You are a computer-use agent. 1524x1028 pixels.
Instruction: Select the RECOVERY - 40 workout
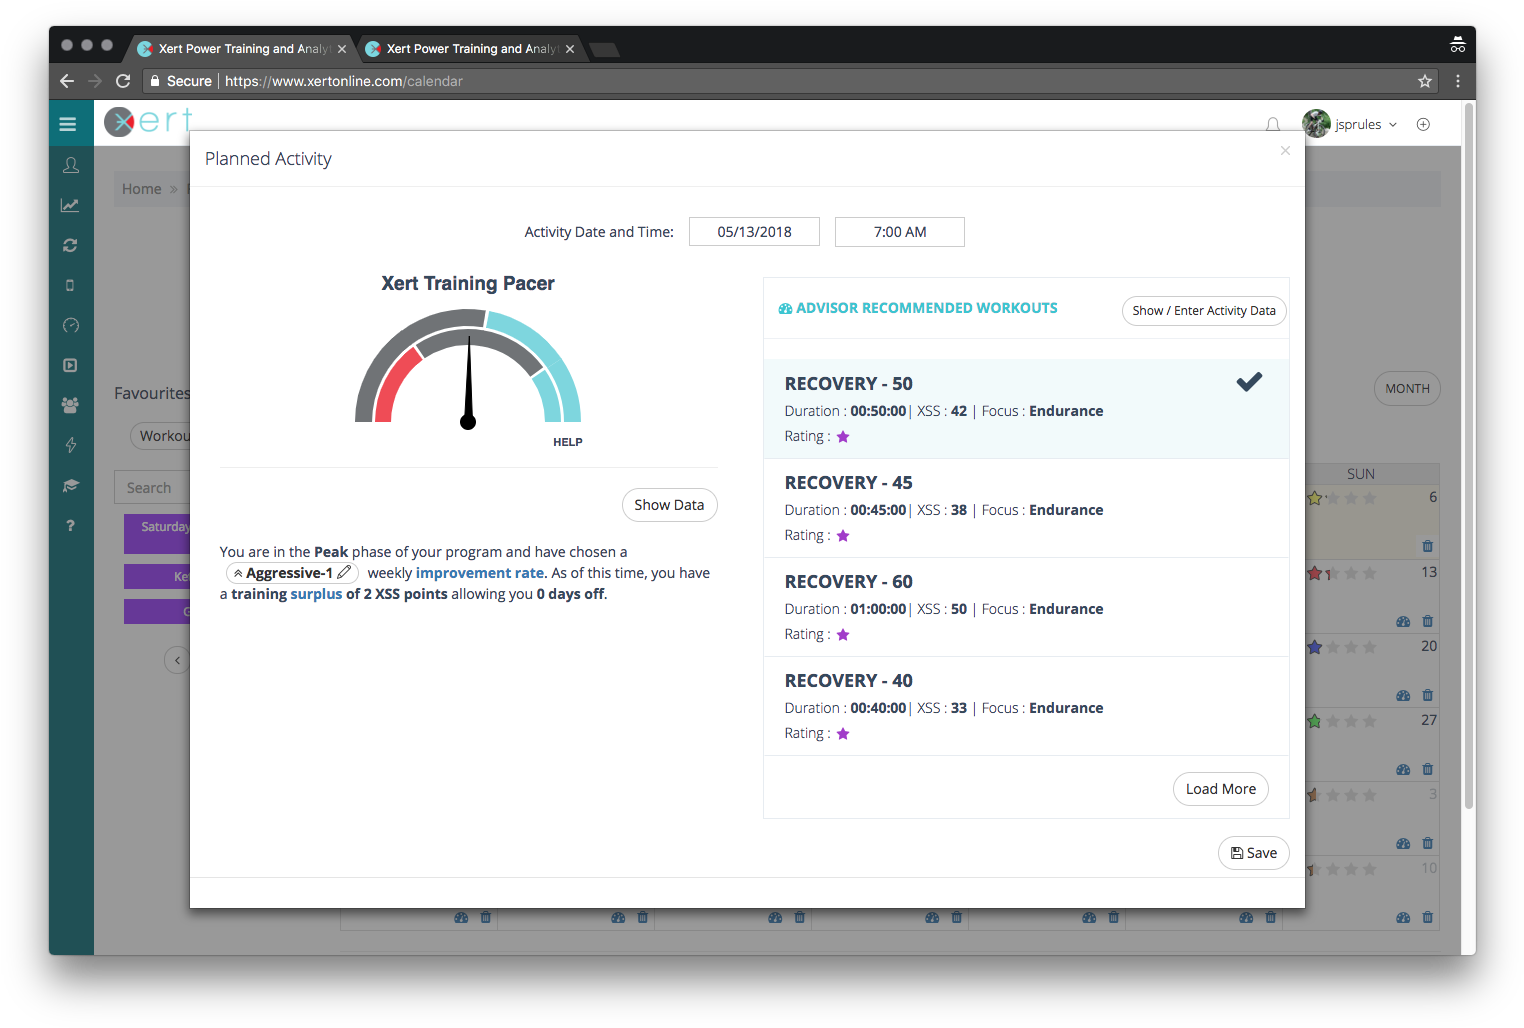click(x=1026, y=705)
